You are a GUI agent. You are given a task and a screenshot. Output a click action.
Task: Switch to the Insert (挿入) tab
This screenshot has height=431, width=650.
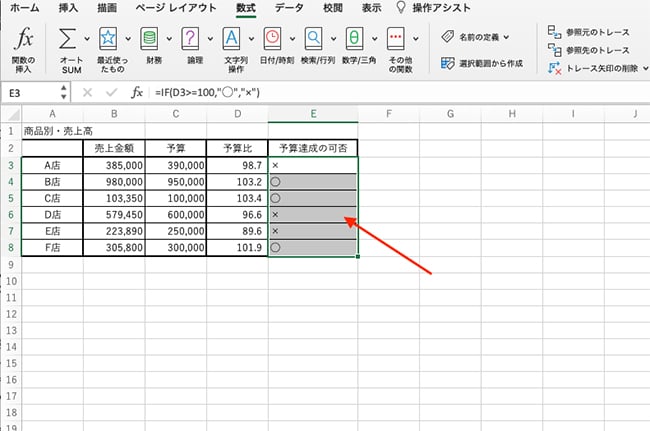point(68,8)
